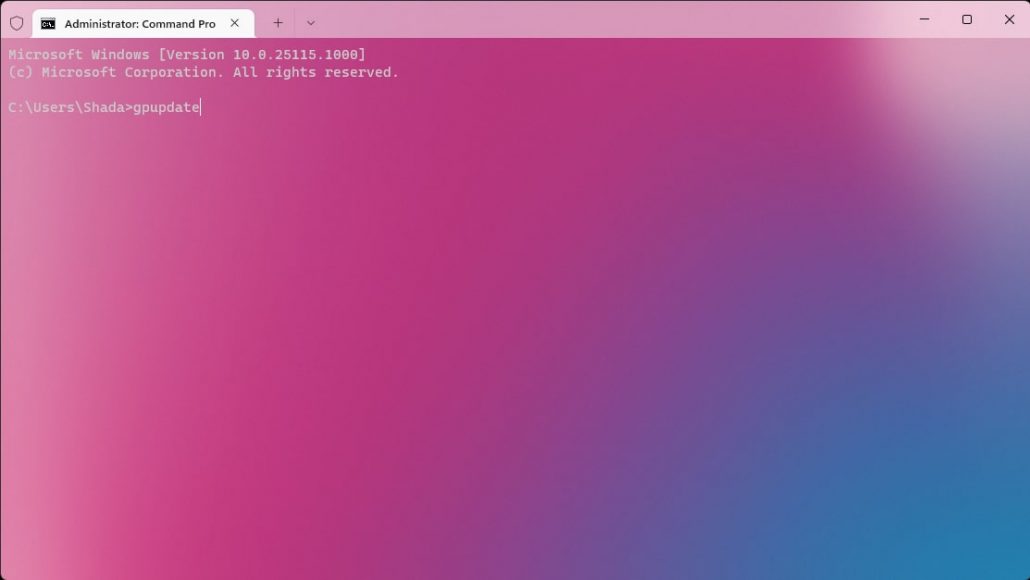Click the words Microsoft Windows in the first line

coord(79,55)
